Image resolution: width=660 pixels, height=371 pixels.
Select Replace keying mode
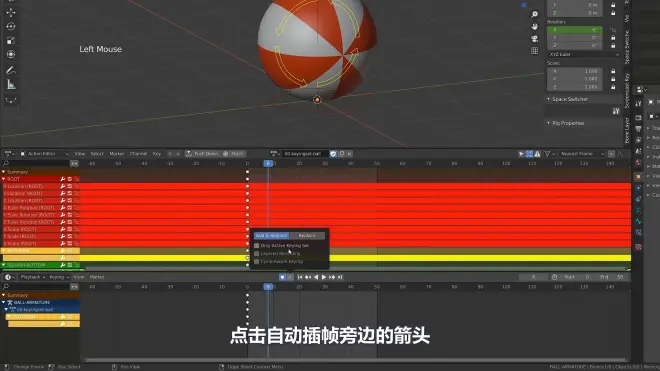pyautogui.click(x=307, y=235)
